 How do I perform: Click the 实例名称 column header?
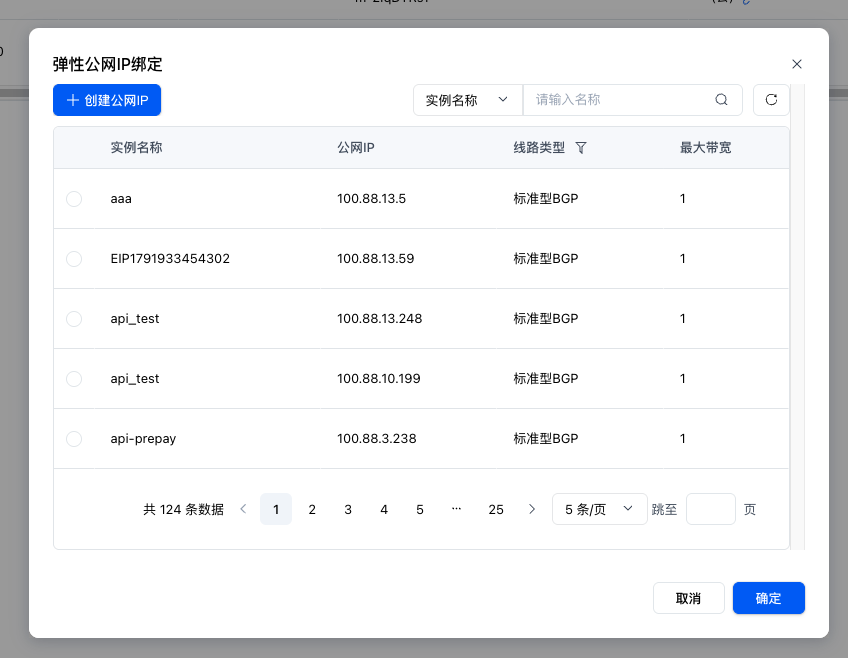click(136, 148)
